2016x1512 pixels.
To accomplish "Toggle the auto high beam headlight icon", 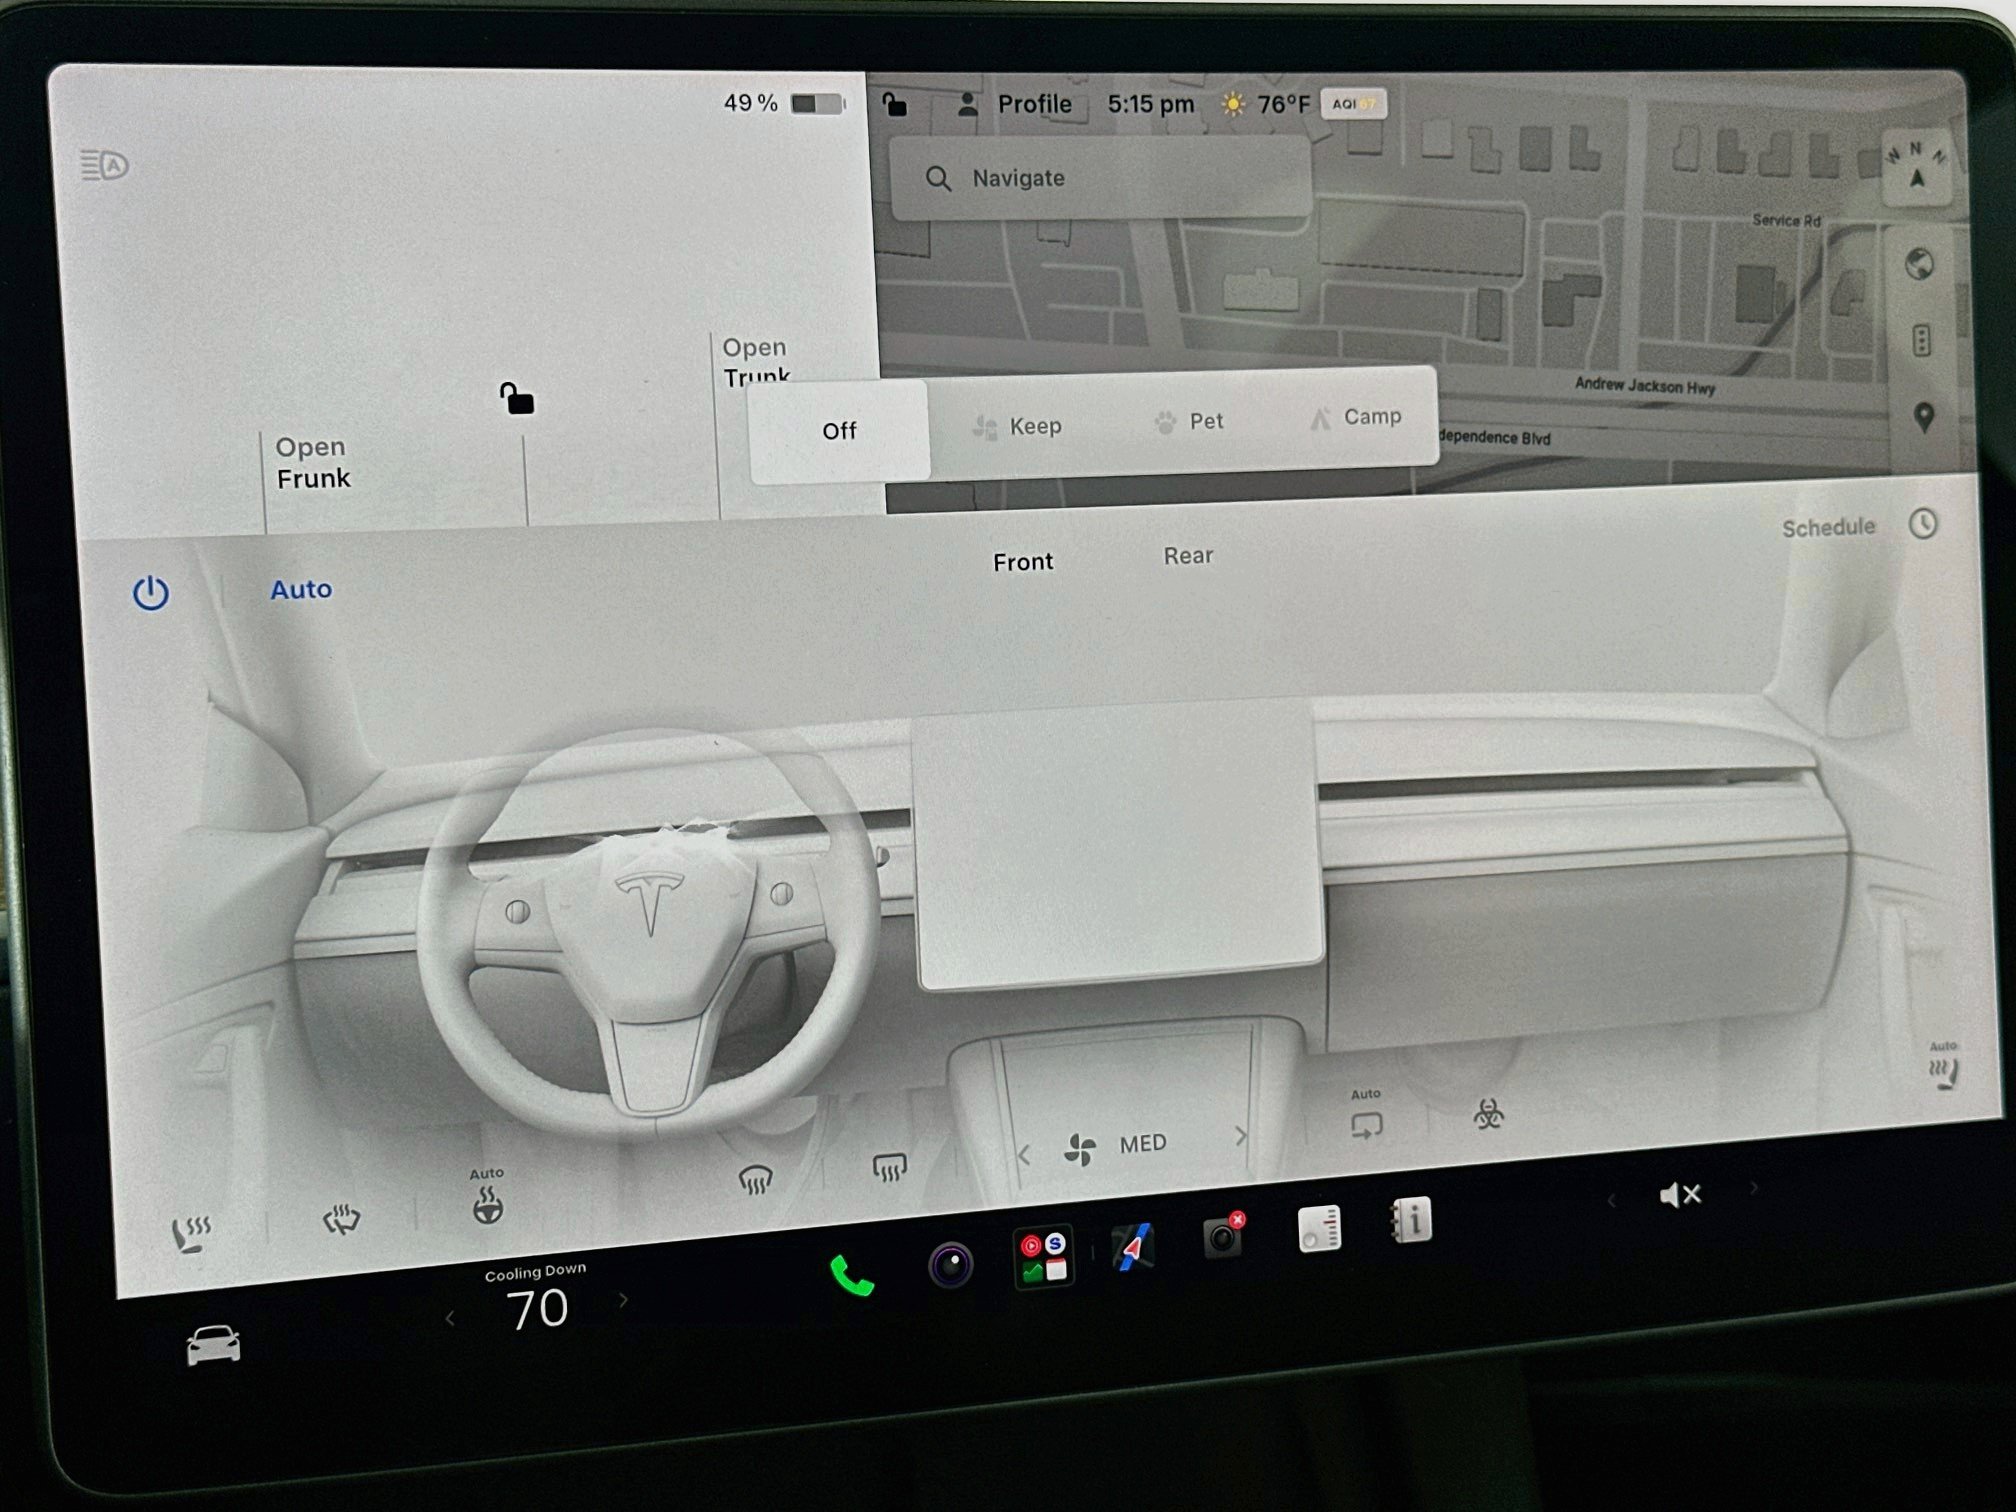I will tap(104, 165).
